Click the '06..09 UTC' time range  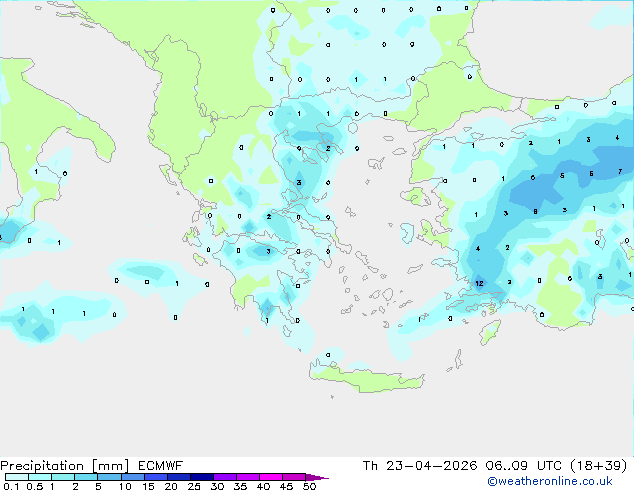[x=523, y=466]
